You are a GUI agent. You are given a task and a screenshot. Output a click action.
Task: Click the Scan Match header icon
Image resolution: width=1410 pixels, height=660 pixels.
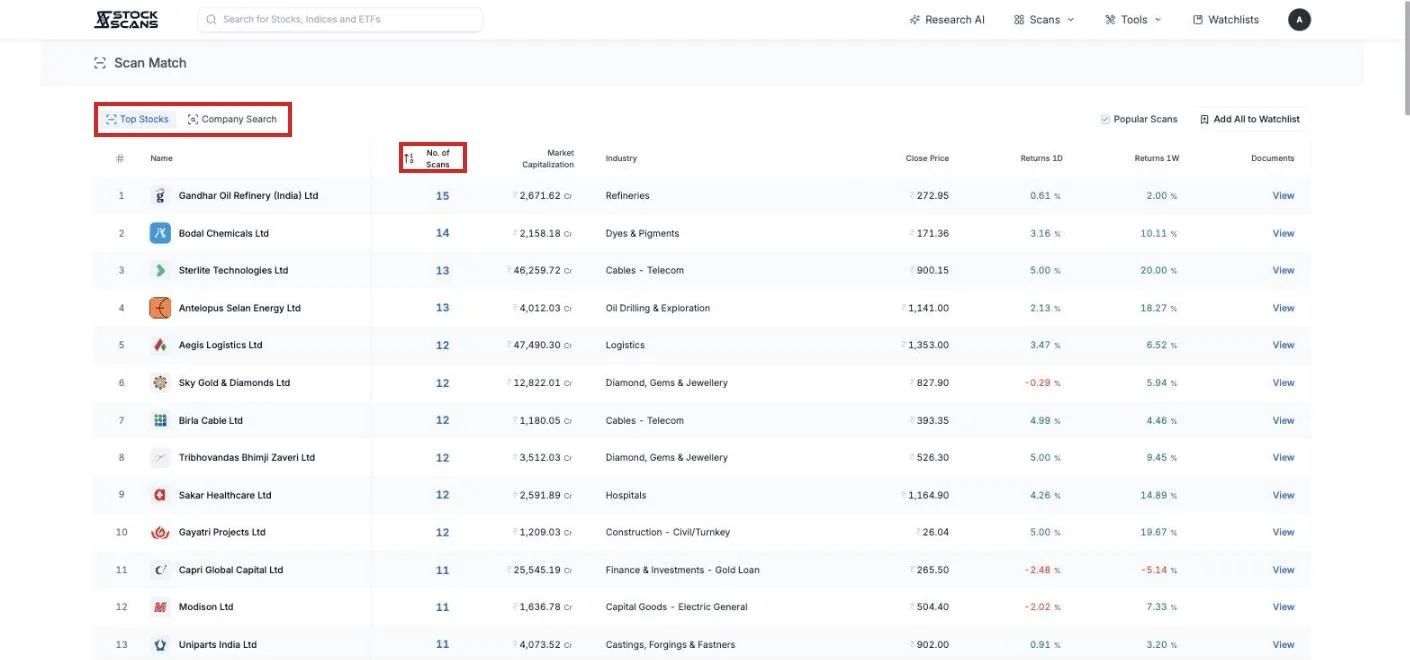tap(100, 63)
